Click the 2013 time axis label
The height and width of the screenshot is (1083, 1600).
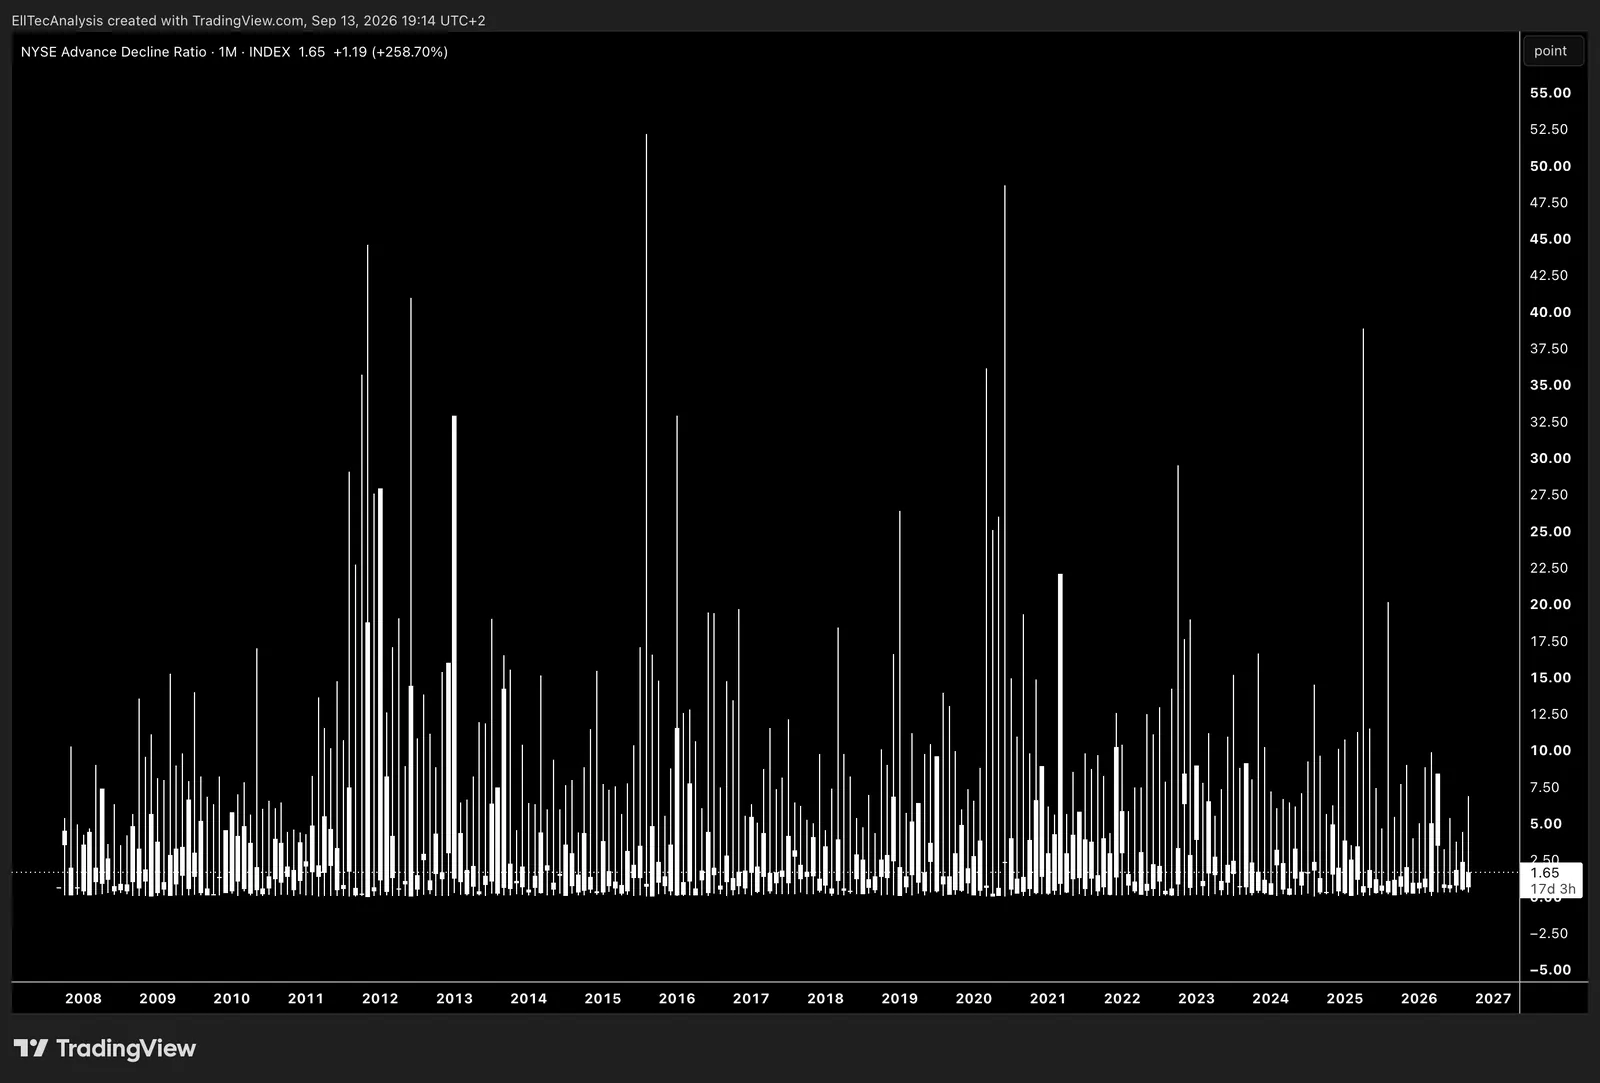pyautogui.click(x=454, y=998)
